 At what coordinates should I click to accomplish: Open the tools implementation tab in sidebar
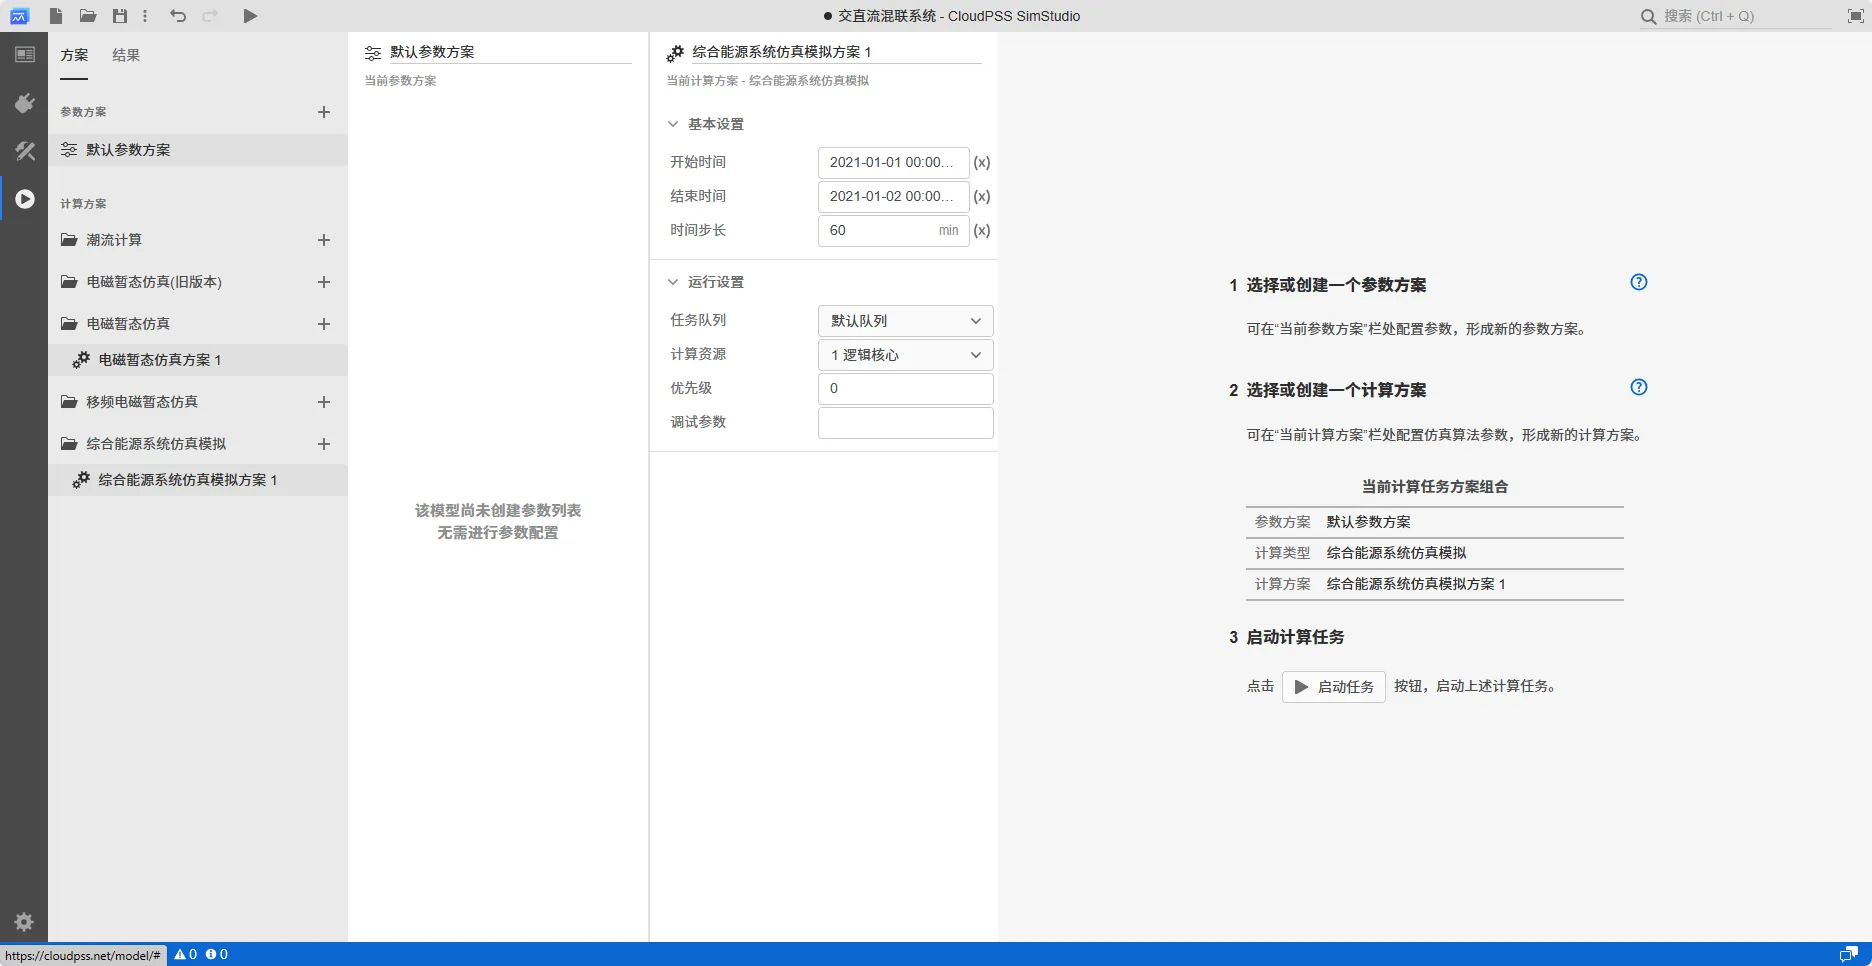point(24,151)
